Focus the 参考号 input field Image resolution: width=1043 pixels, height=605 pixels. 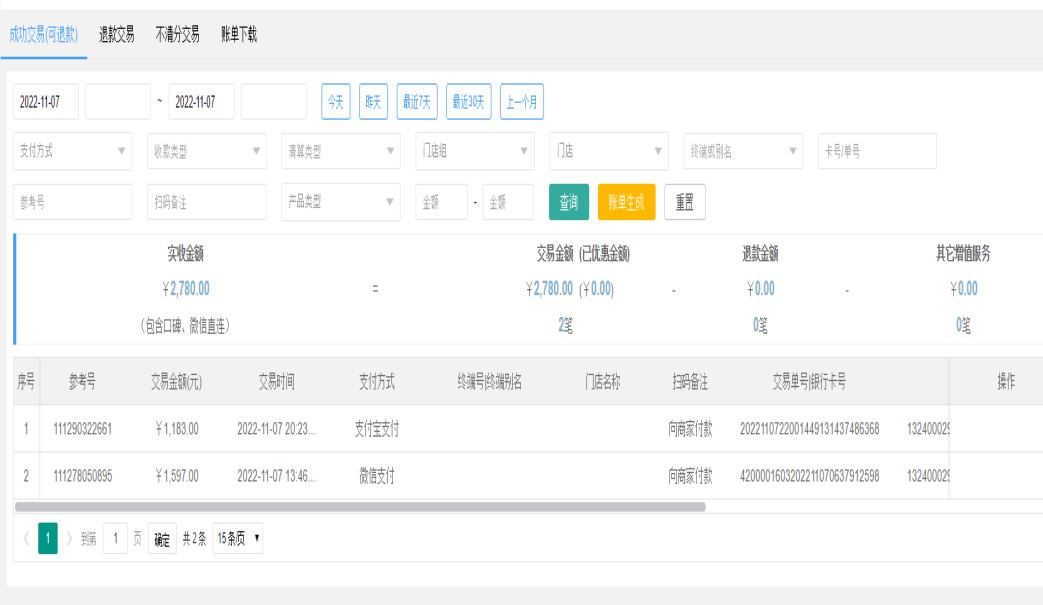(x=73, y=202)
